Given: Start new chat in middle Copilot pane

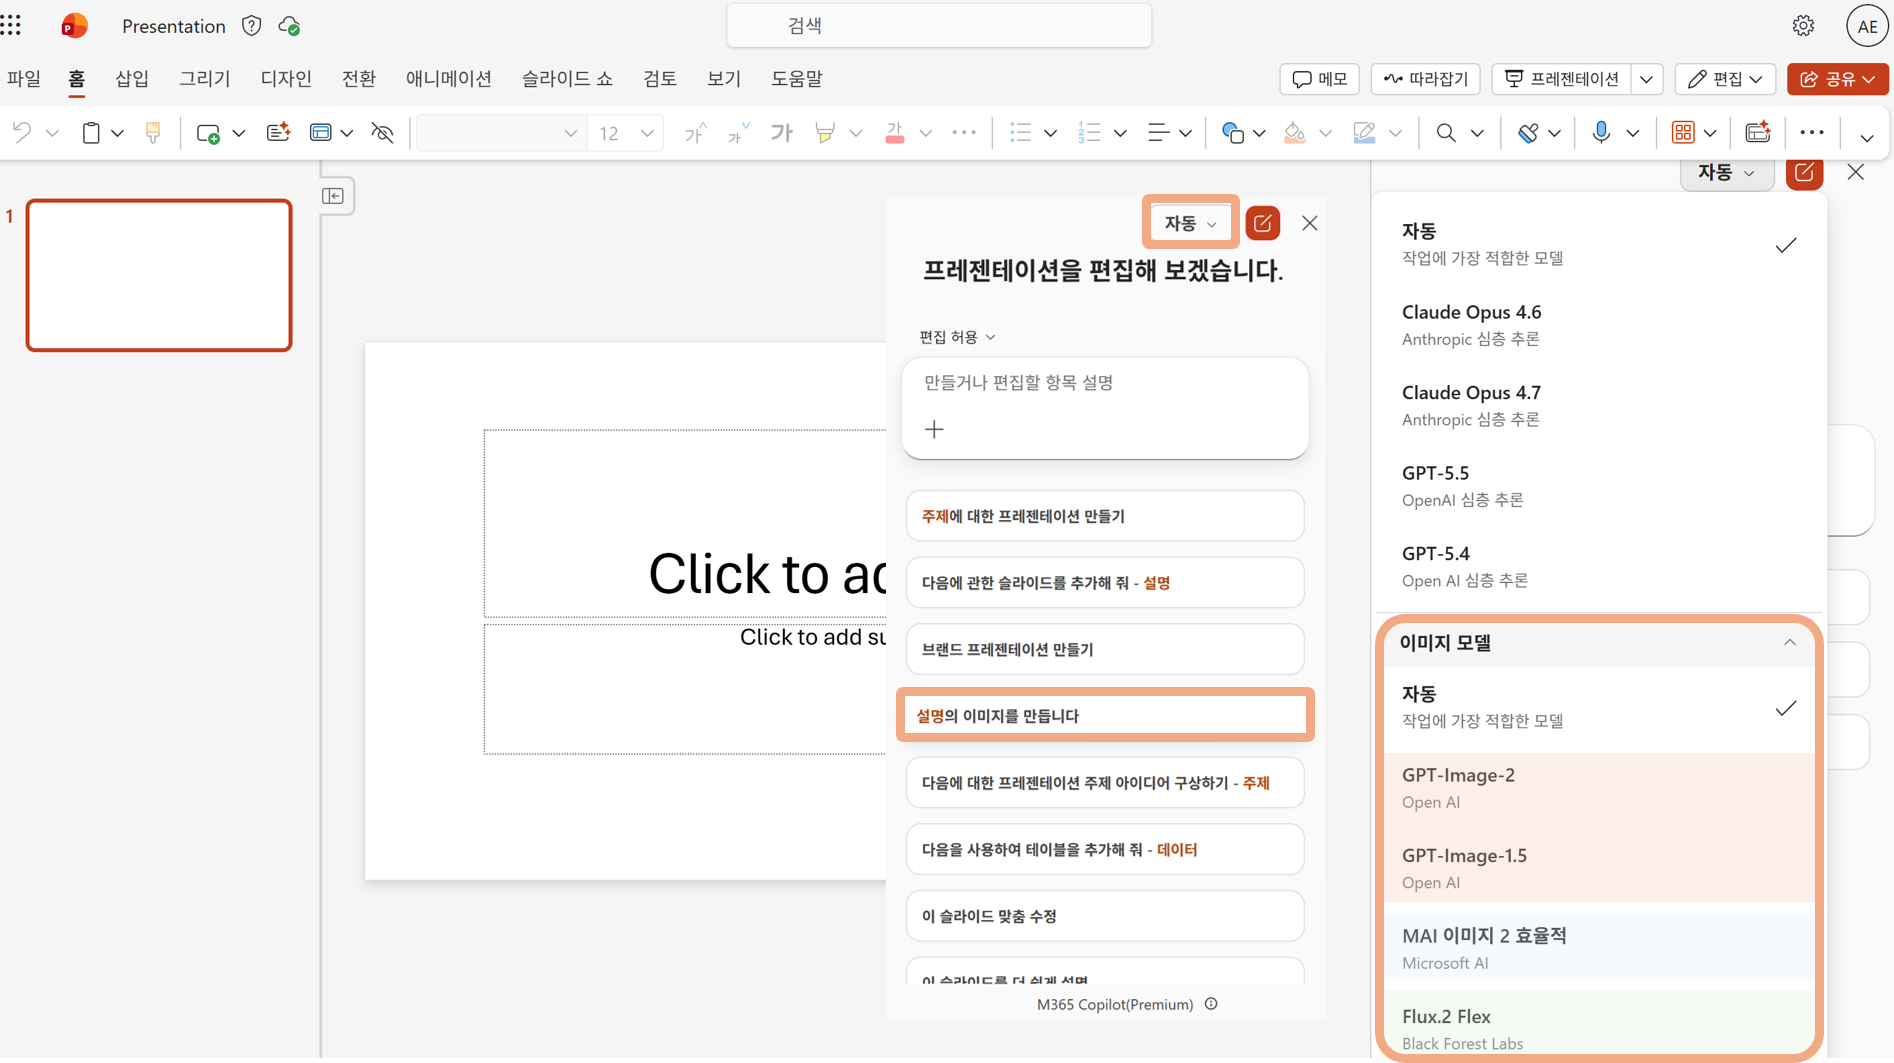Looking at the screenshot, I should 1263,223.
